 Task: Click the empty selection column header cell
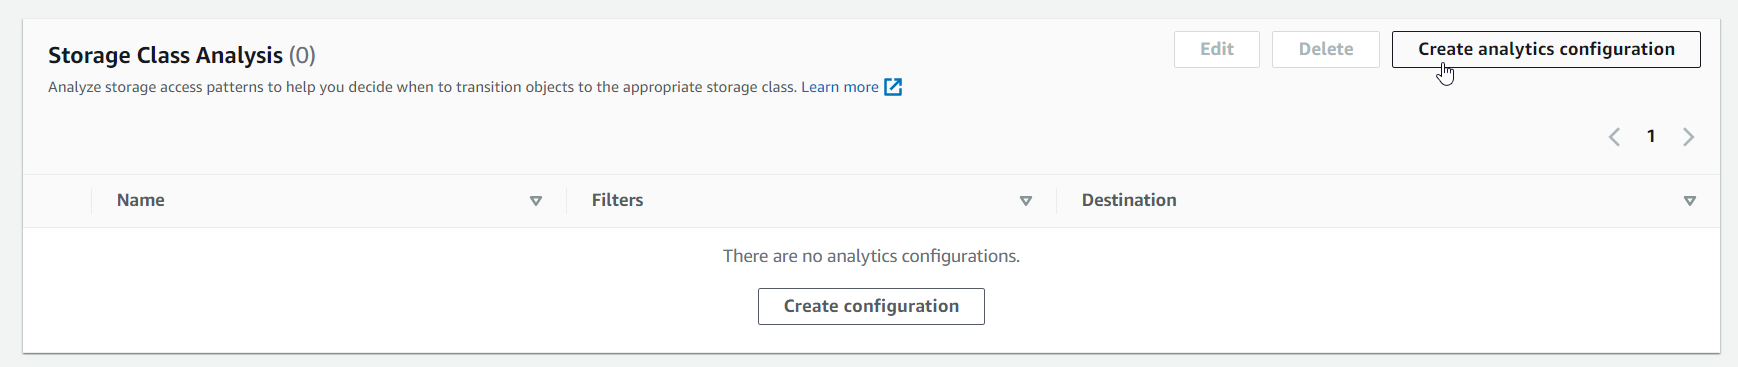pos(57,201)
